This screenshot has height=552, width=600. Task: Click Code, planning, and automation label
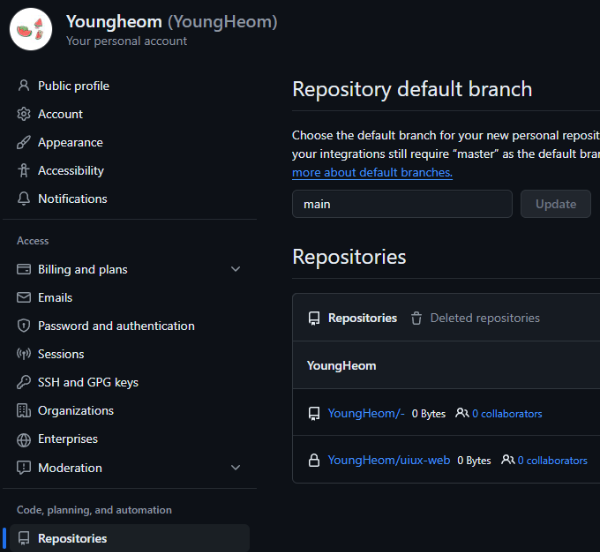click(94, 510)
